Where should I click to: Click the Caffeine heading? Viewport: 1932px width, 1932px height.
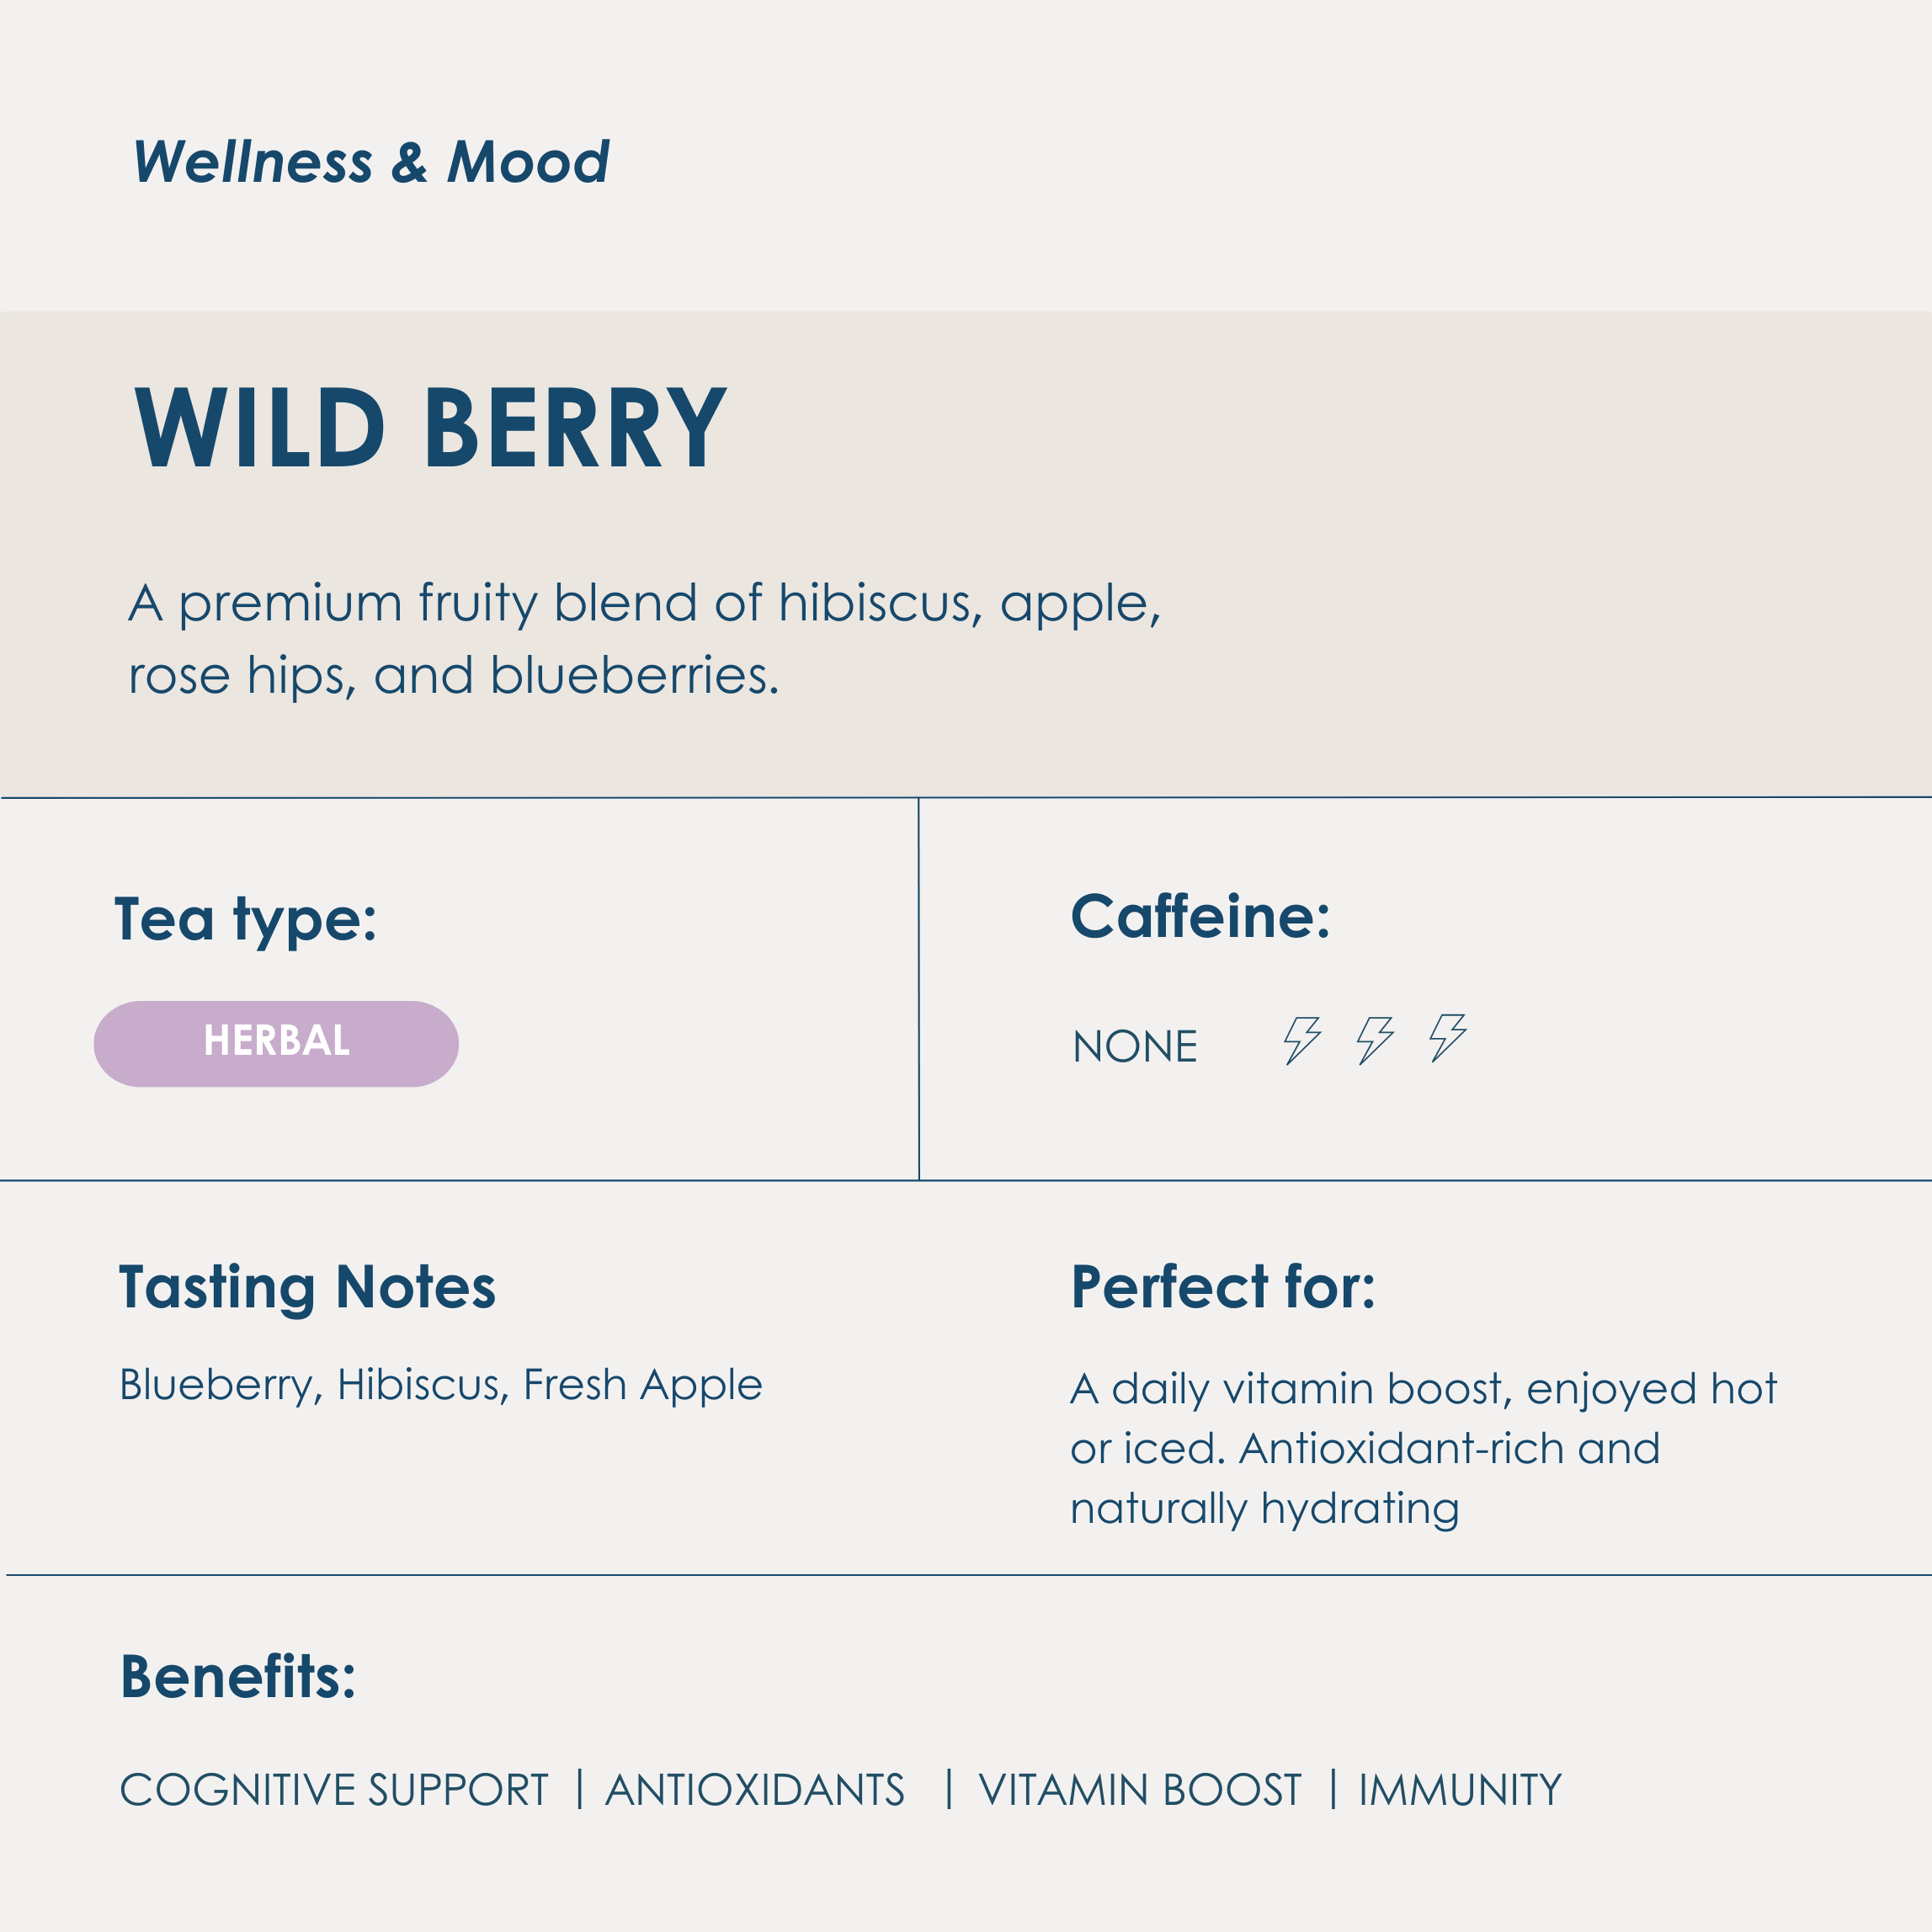[1200, 916]
